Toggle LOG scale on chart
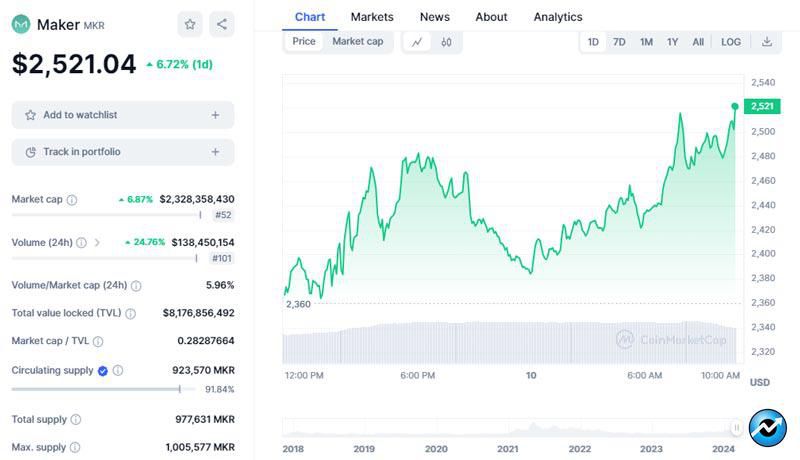This screenshot has height=460, width=800. [731, 42]
